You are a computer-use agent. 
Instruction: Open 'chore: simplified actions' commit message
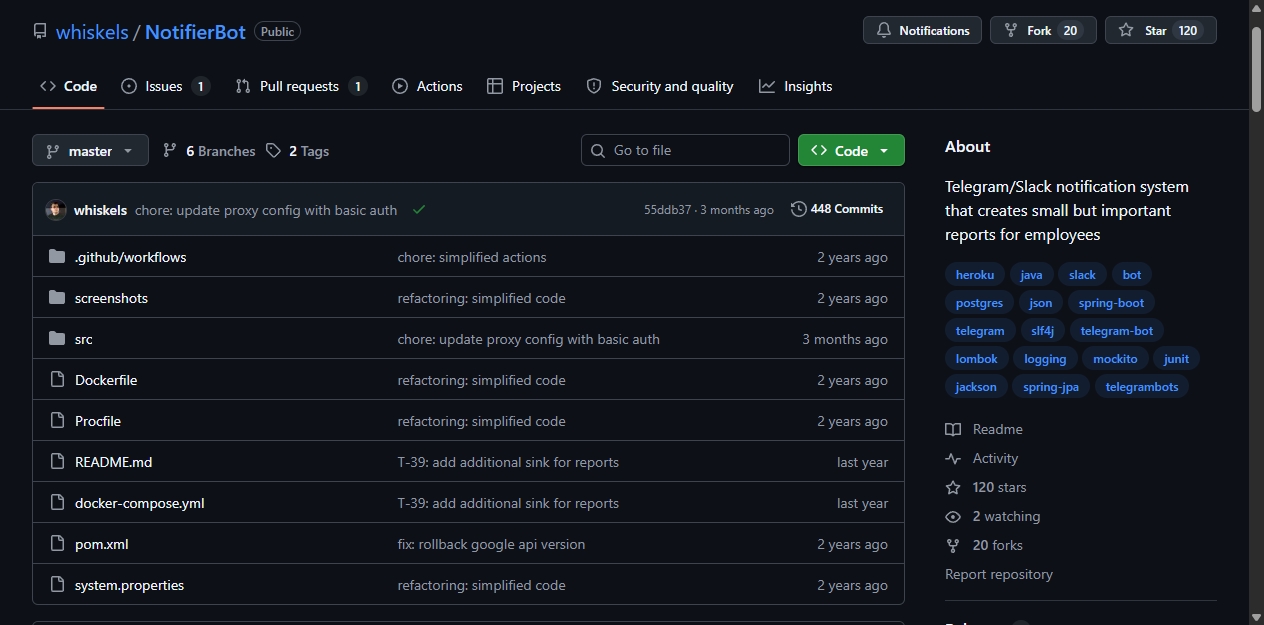pyautogui.click(x=472, y=257)
